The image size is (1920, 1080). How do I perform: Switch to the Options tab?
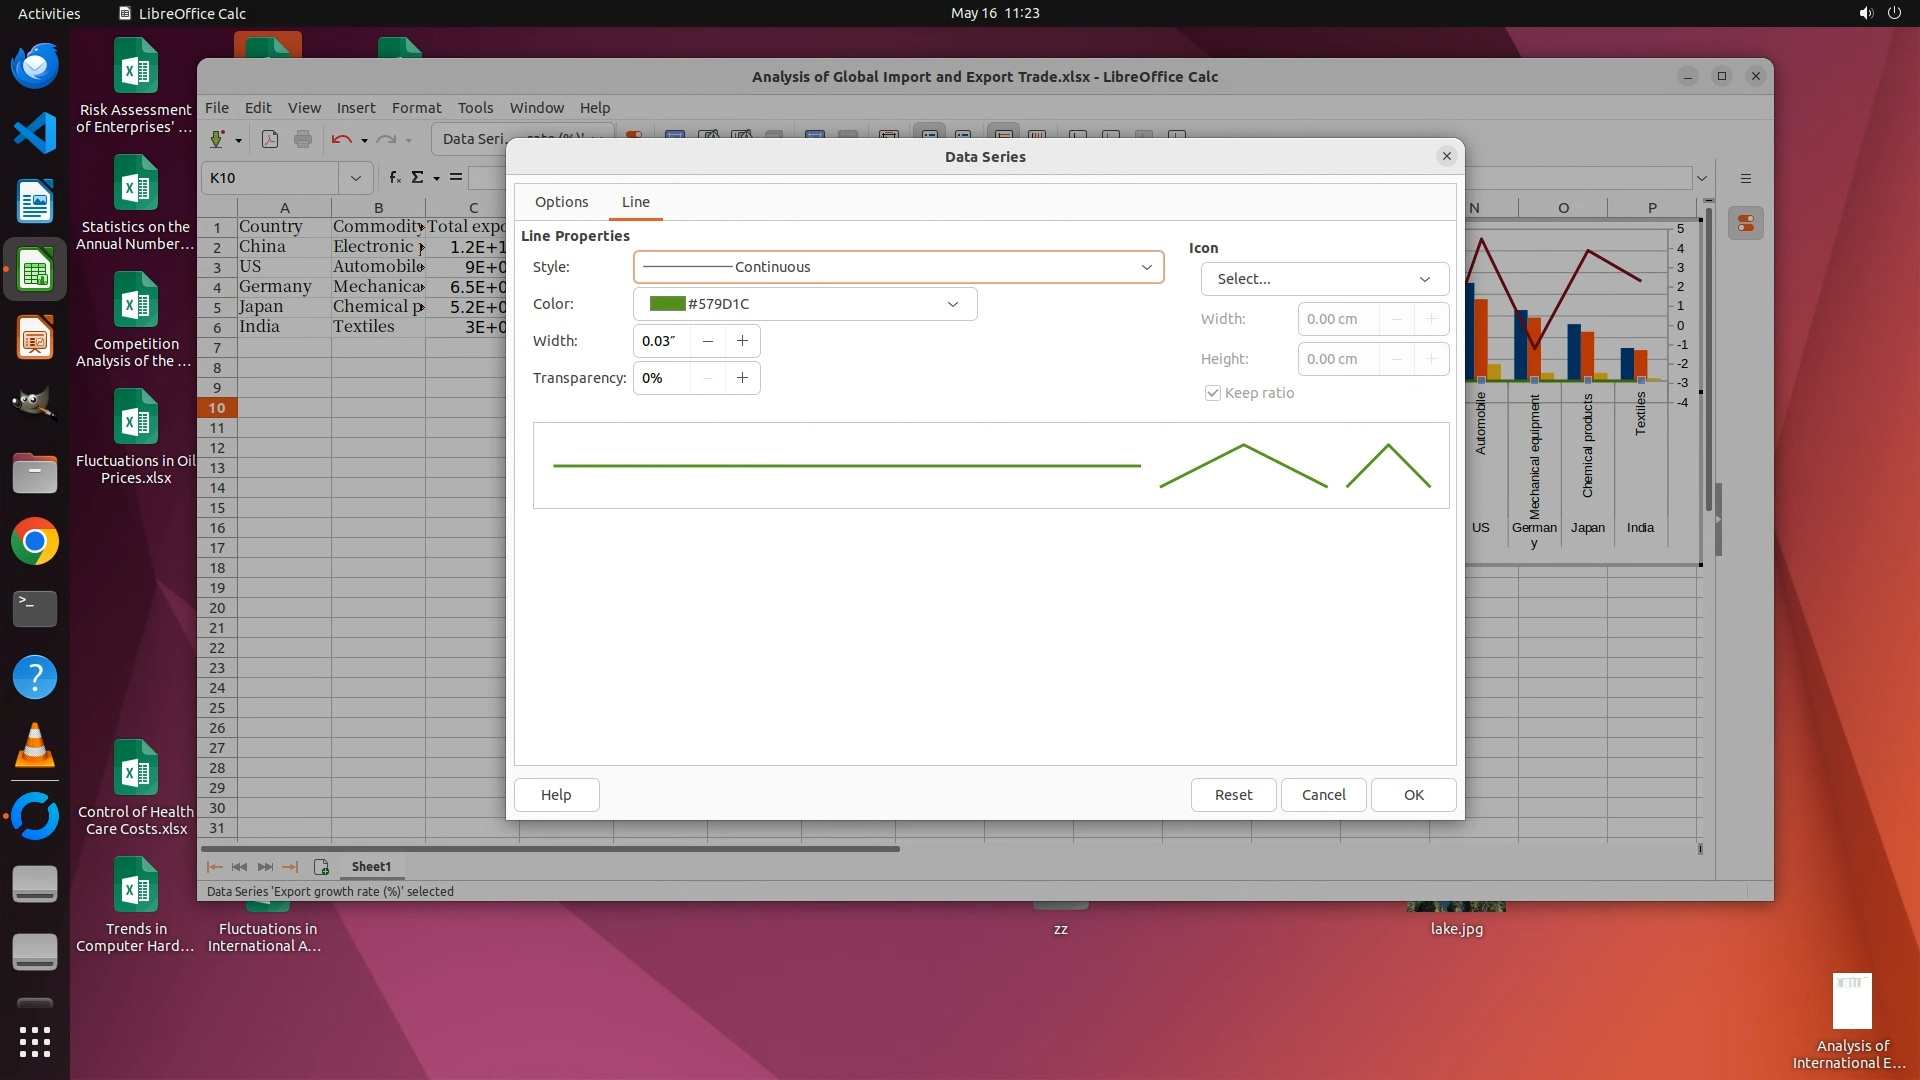coord(561,202)
